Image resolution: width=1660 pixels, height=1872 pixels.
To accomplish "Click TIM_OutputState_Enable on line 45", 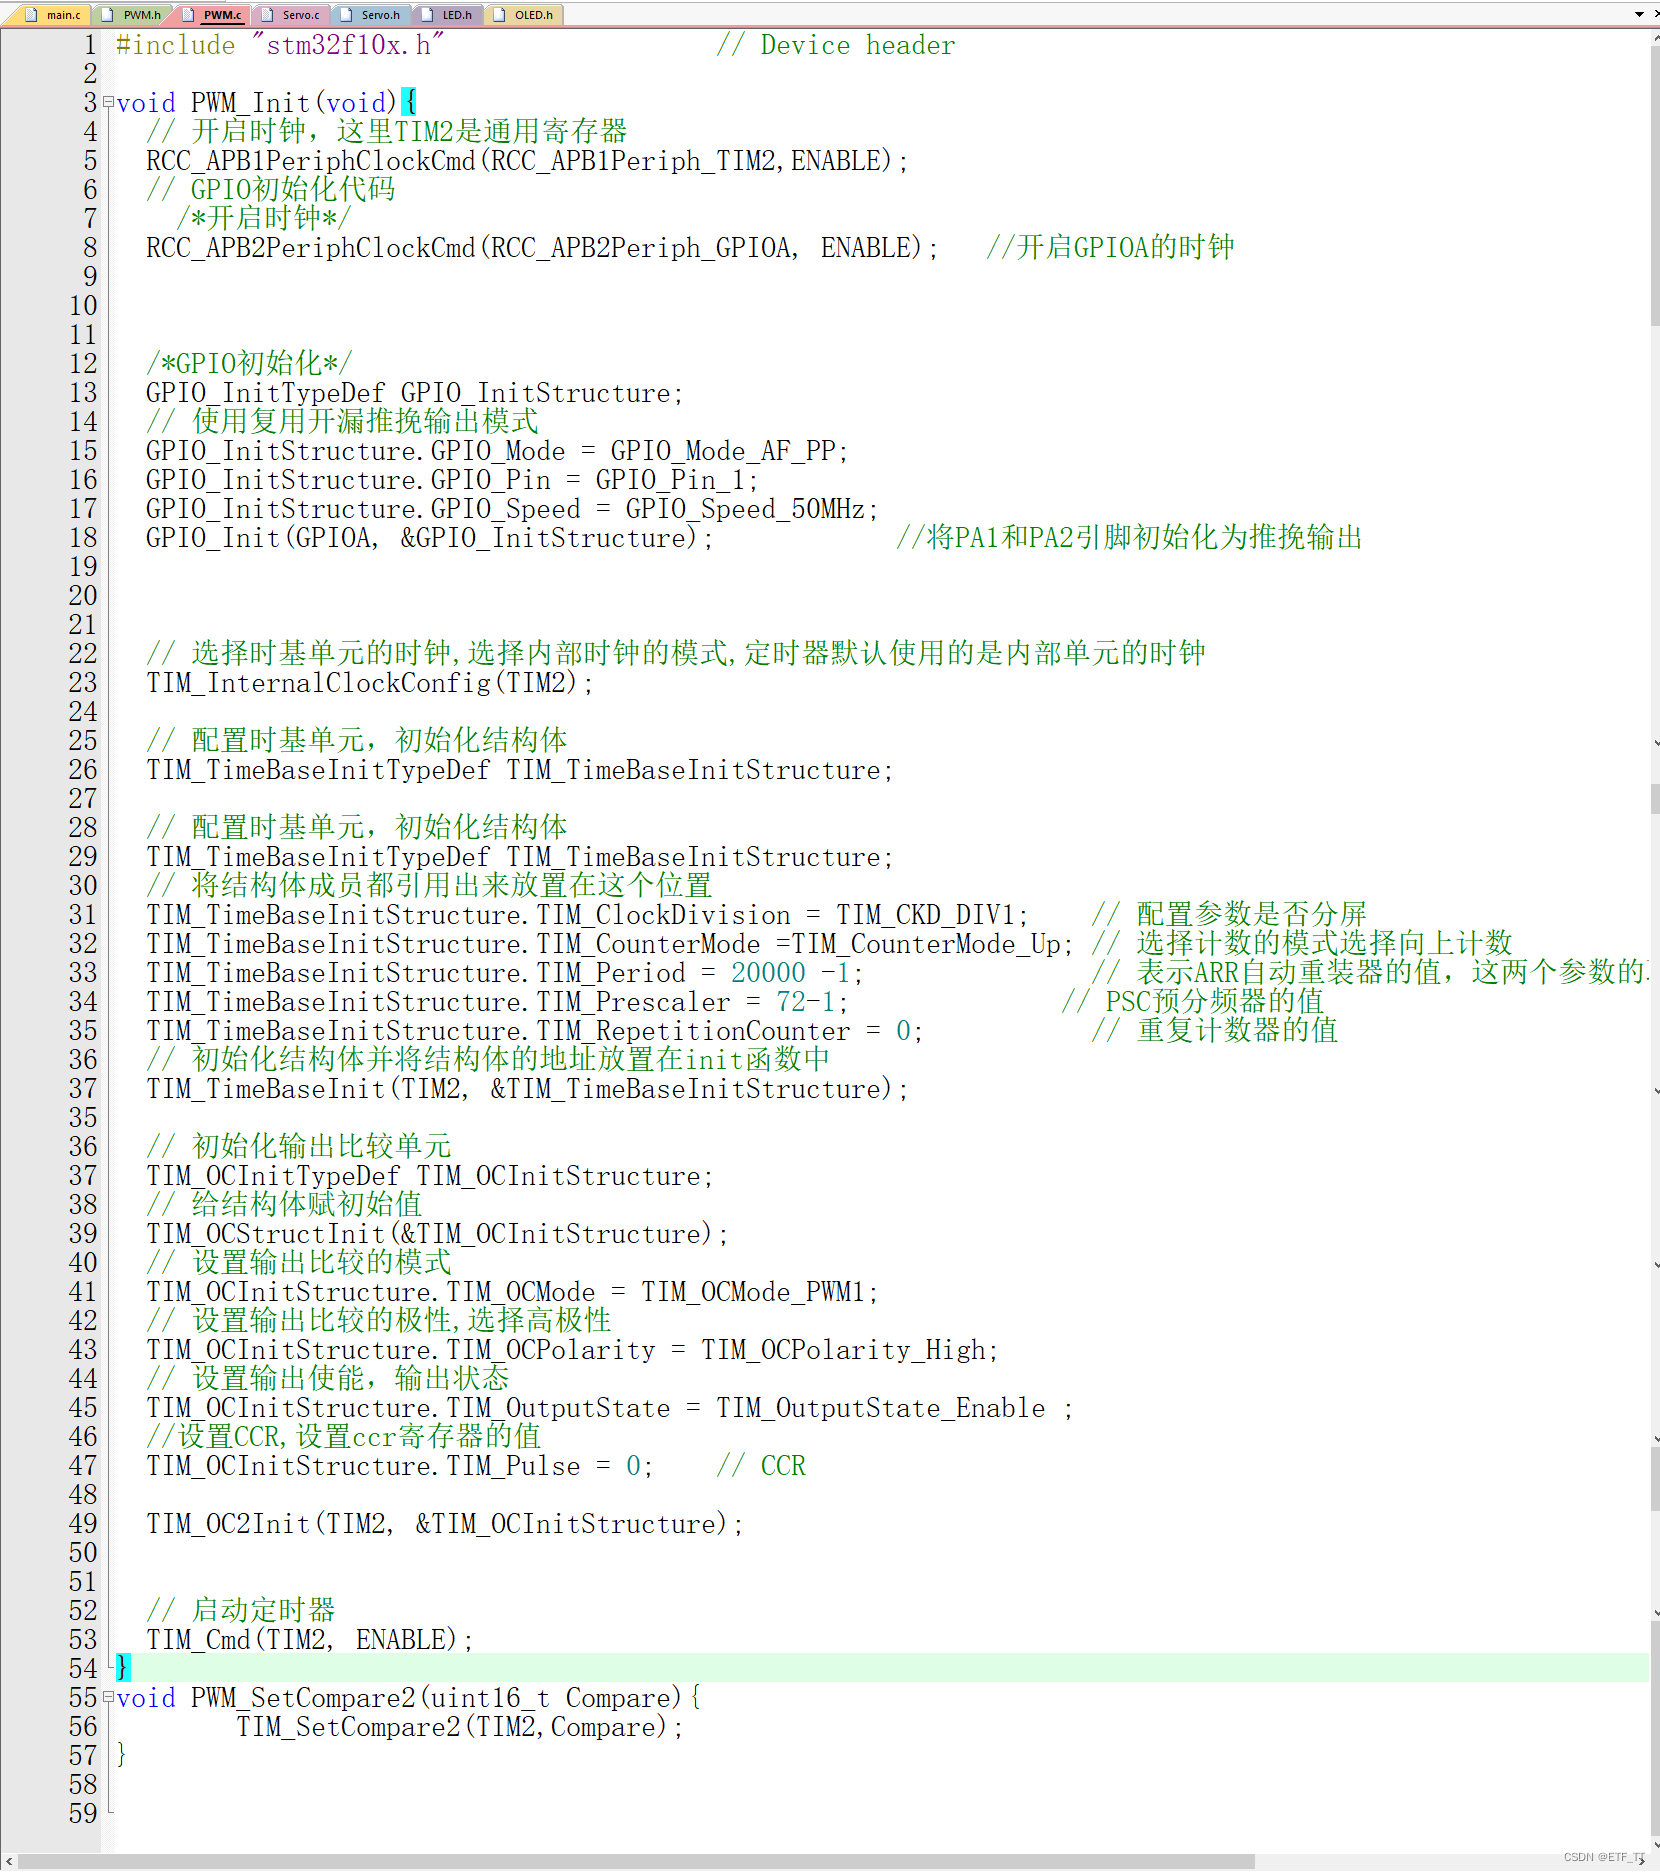I will tap(881, 1408).
